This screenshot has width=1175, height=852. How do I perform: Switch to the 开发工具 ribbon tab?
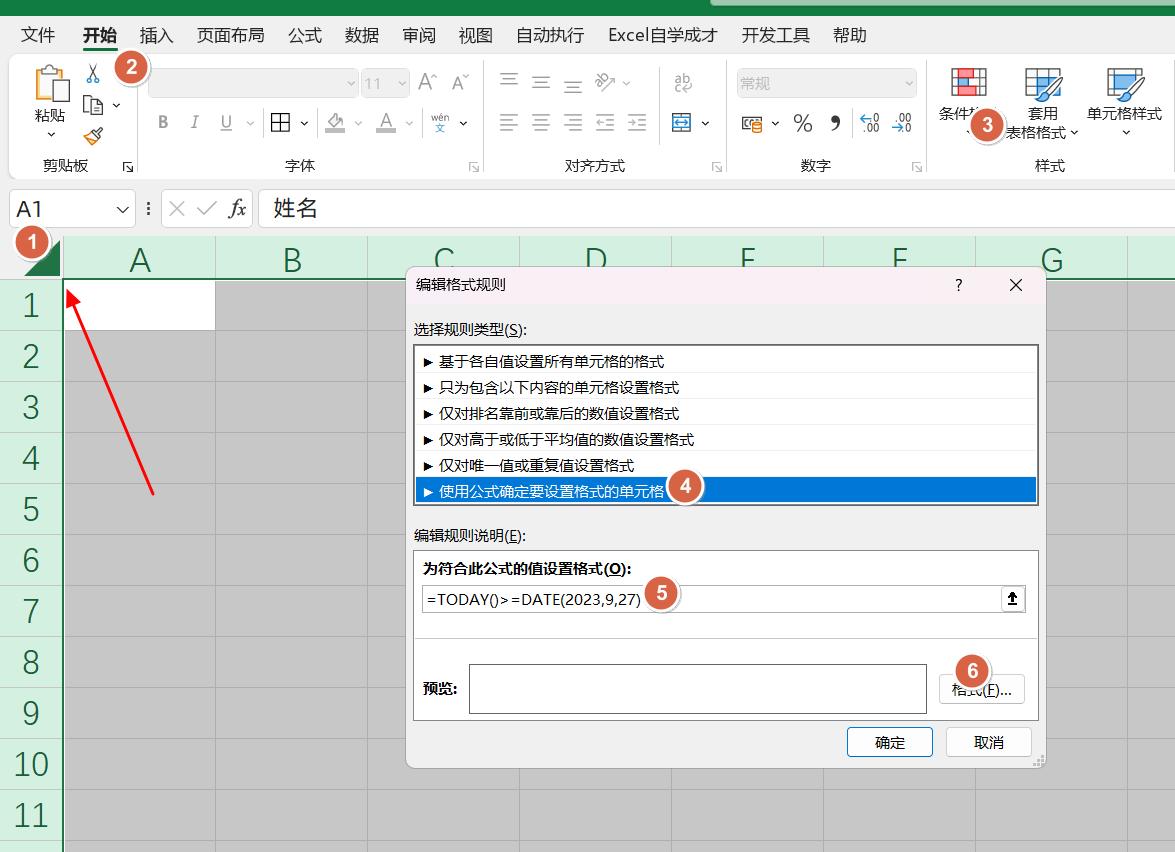click(775, 35)
